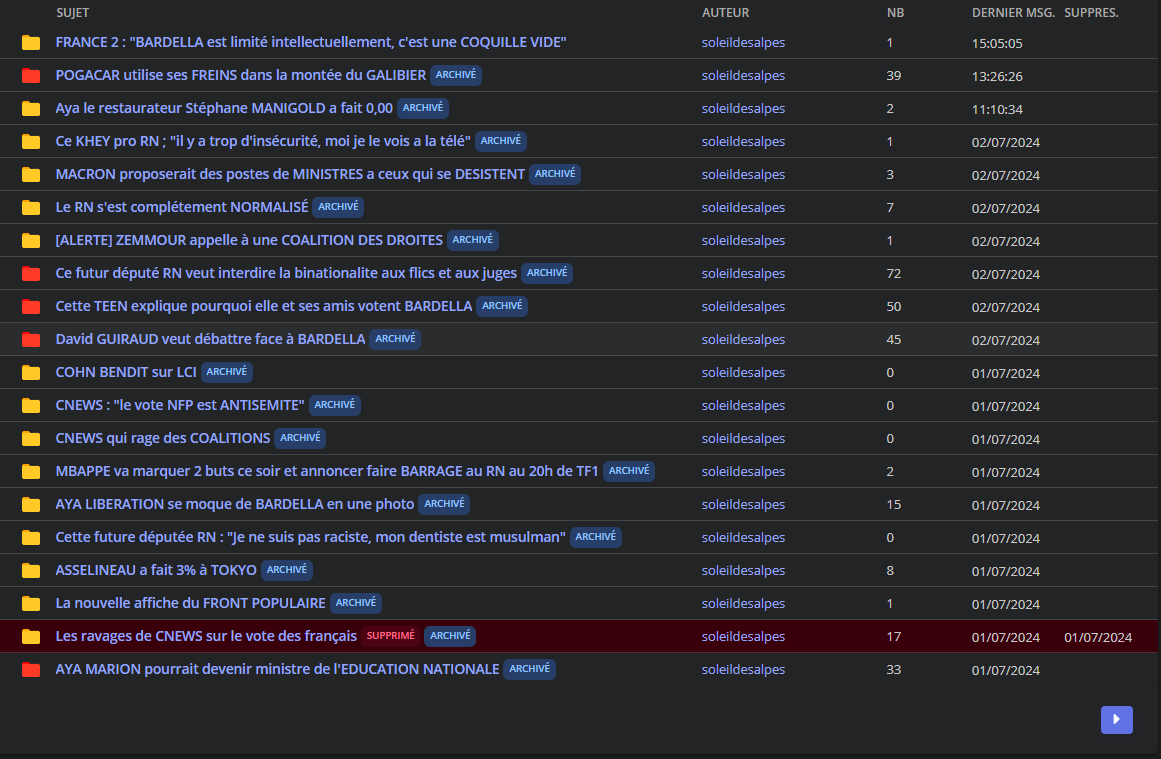The height and width of the screenshot is (759, 1161).
Task: Open CNEWS qui rage des COALITIONS topic
Action: (163, 438)
